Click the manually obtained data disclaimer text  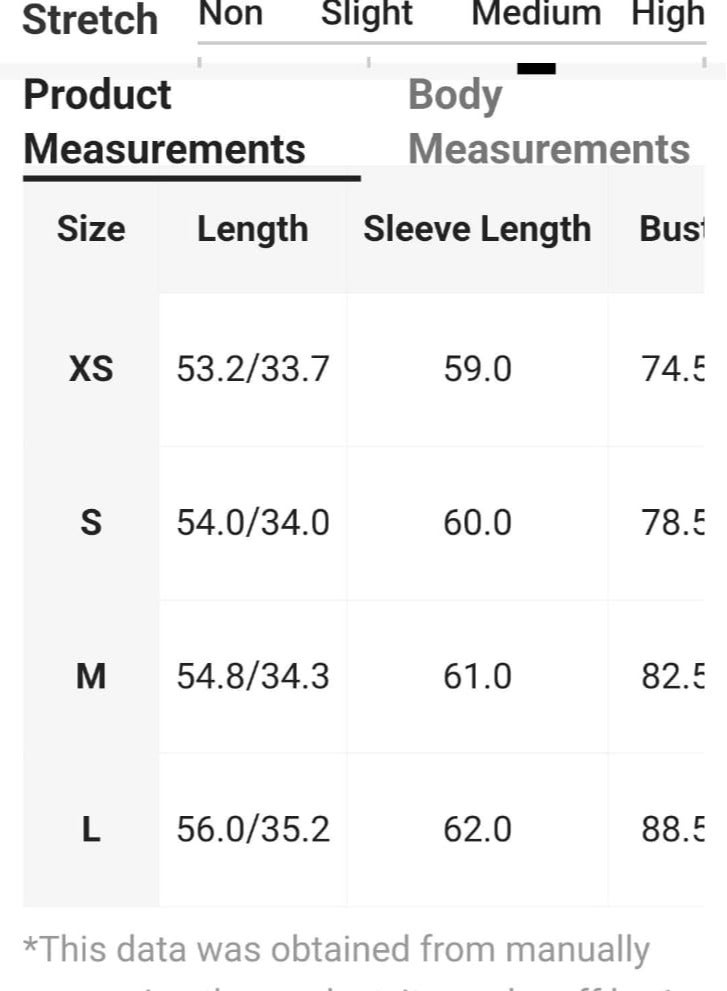point(336,951)
